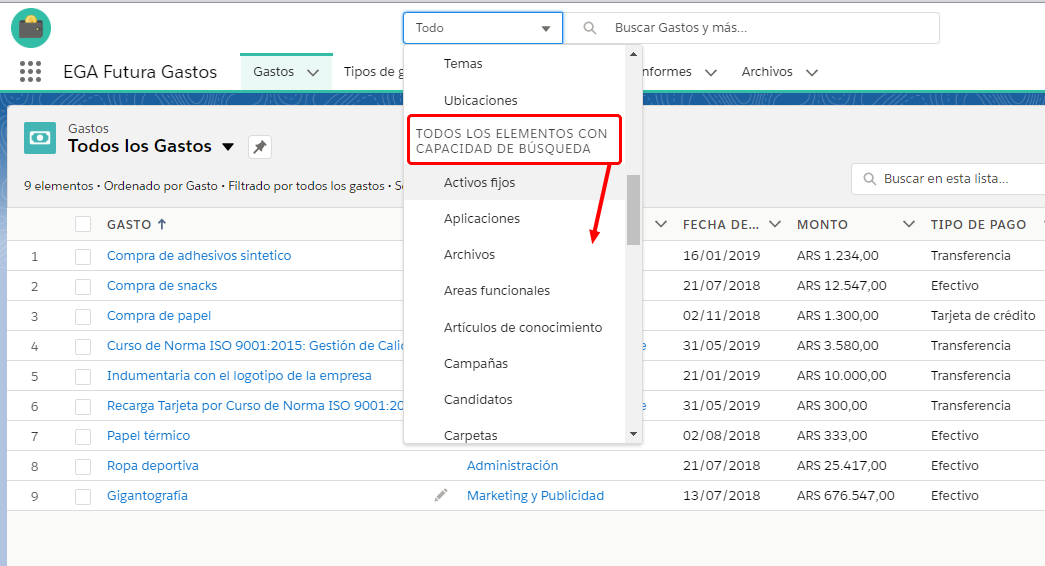Choose Areas funcionales in the scope list
1045x566 pixels.
coord(515,291)
